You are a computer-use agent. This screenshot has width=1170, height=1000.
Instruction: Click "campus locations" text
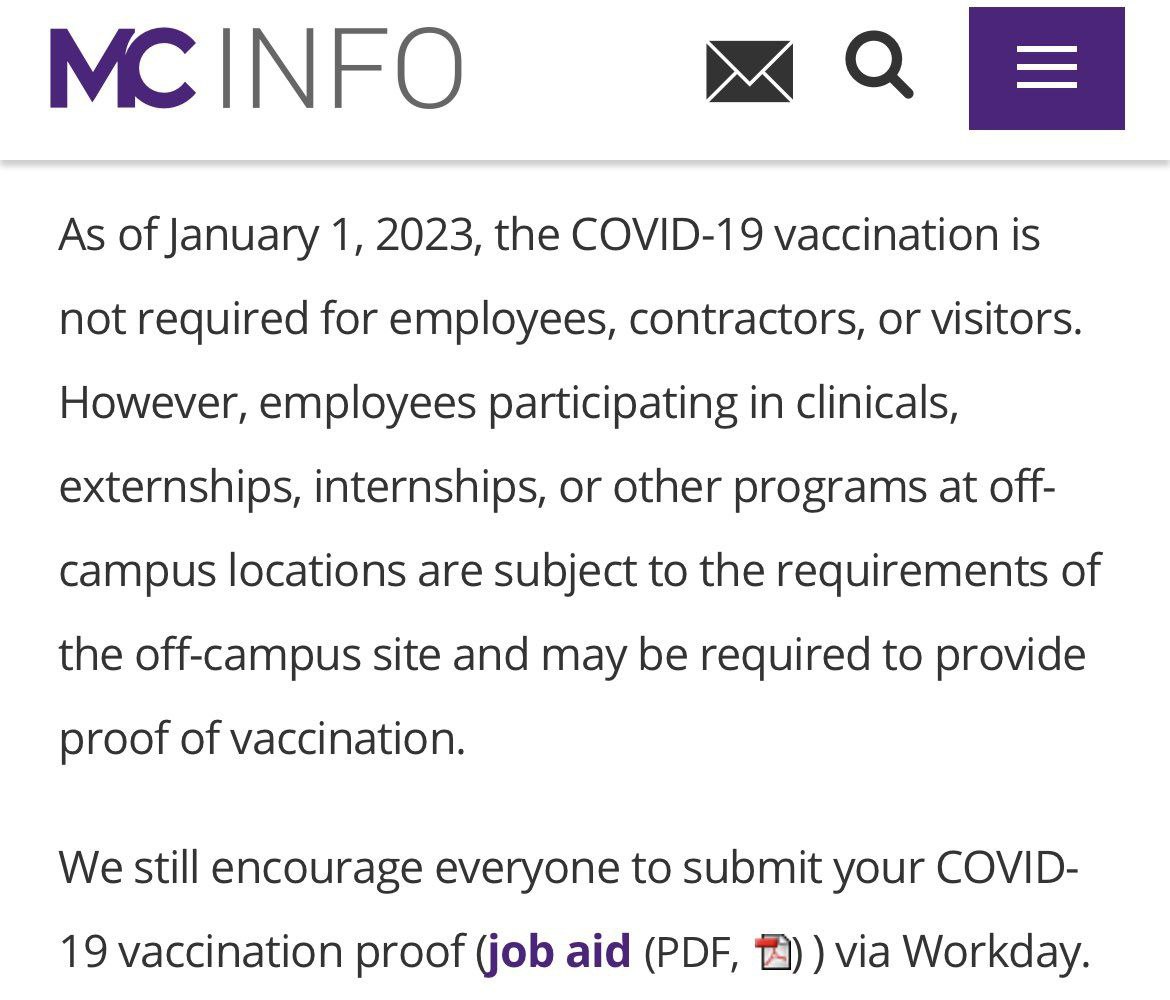pos(232,571)
